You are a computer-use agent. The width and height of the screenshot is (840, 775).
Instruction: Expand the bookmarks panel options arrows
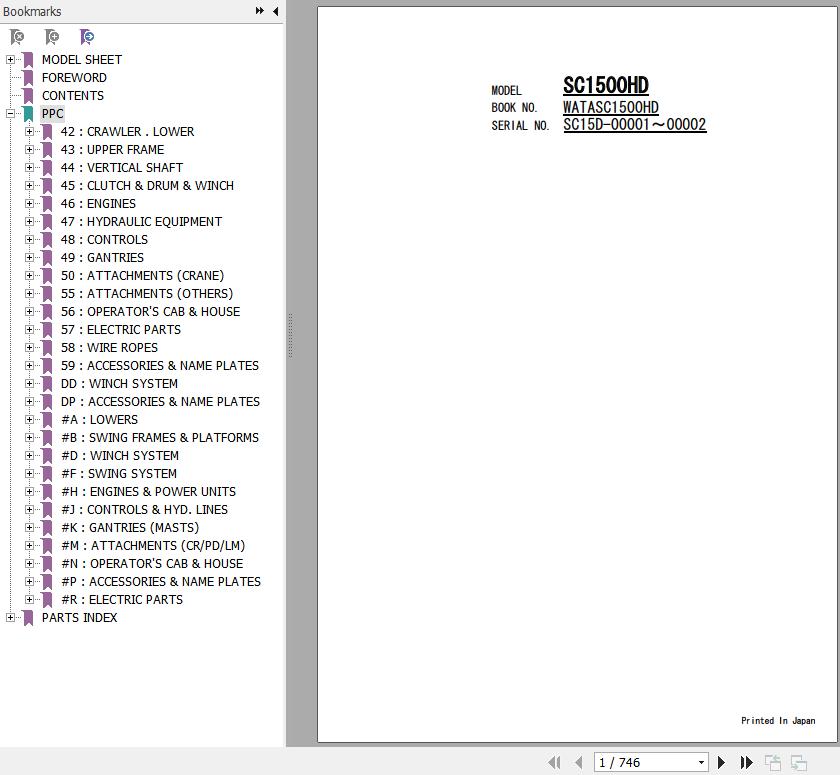point(260,11)
